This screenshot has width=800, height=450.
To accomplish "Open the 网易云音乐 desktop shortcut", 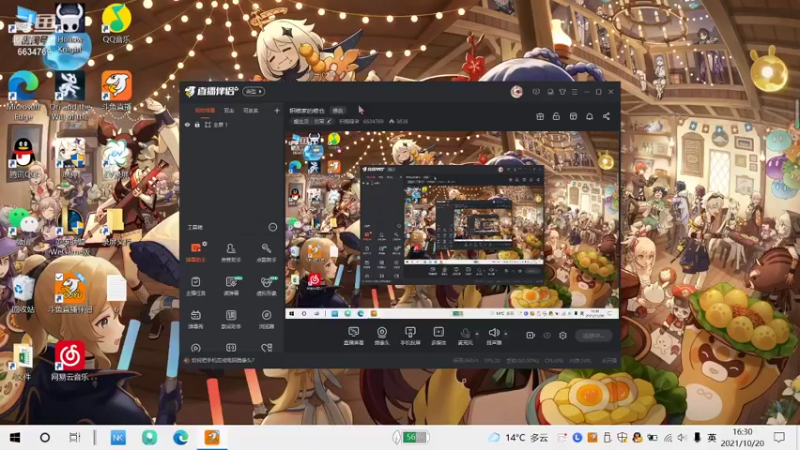I will pos(70,361).
